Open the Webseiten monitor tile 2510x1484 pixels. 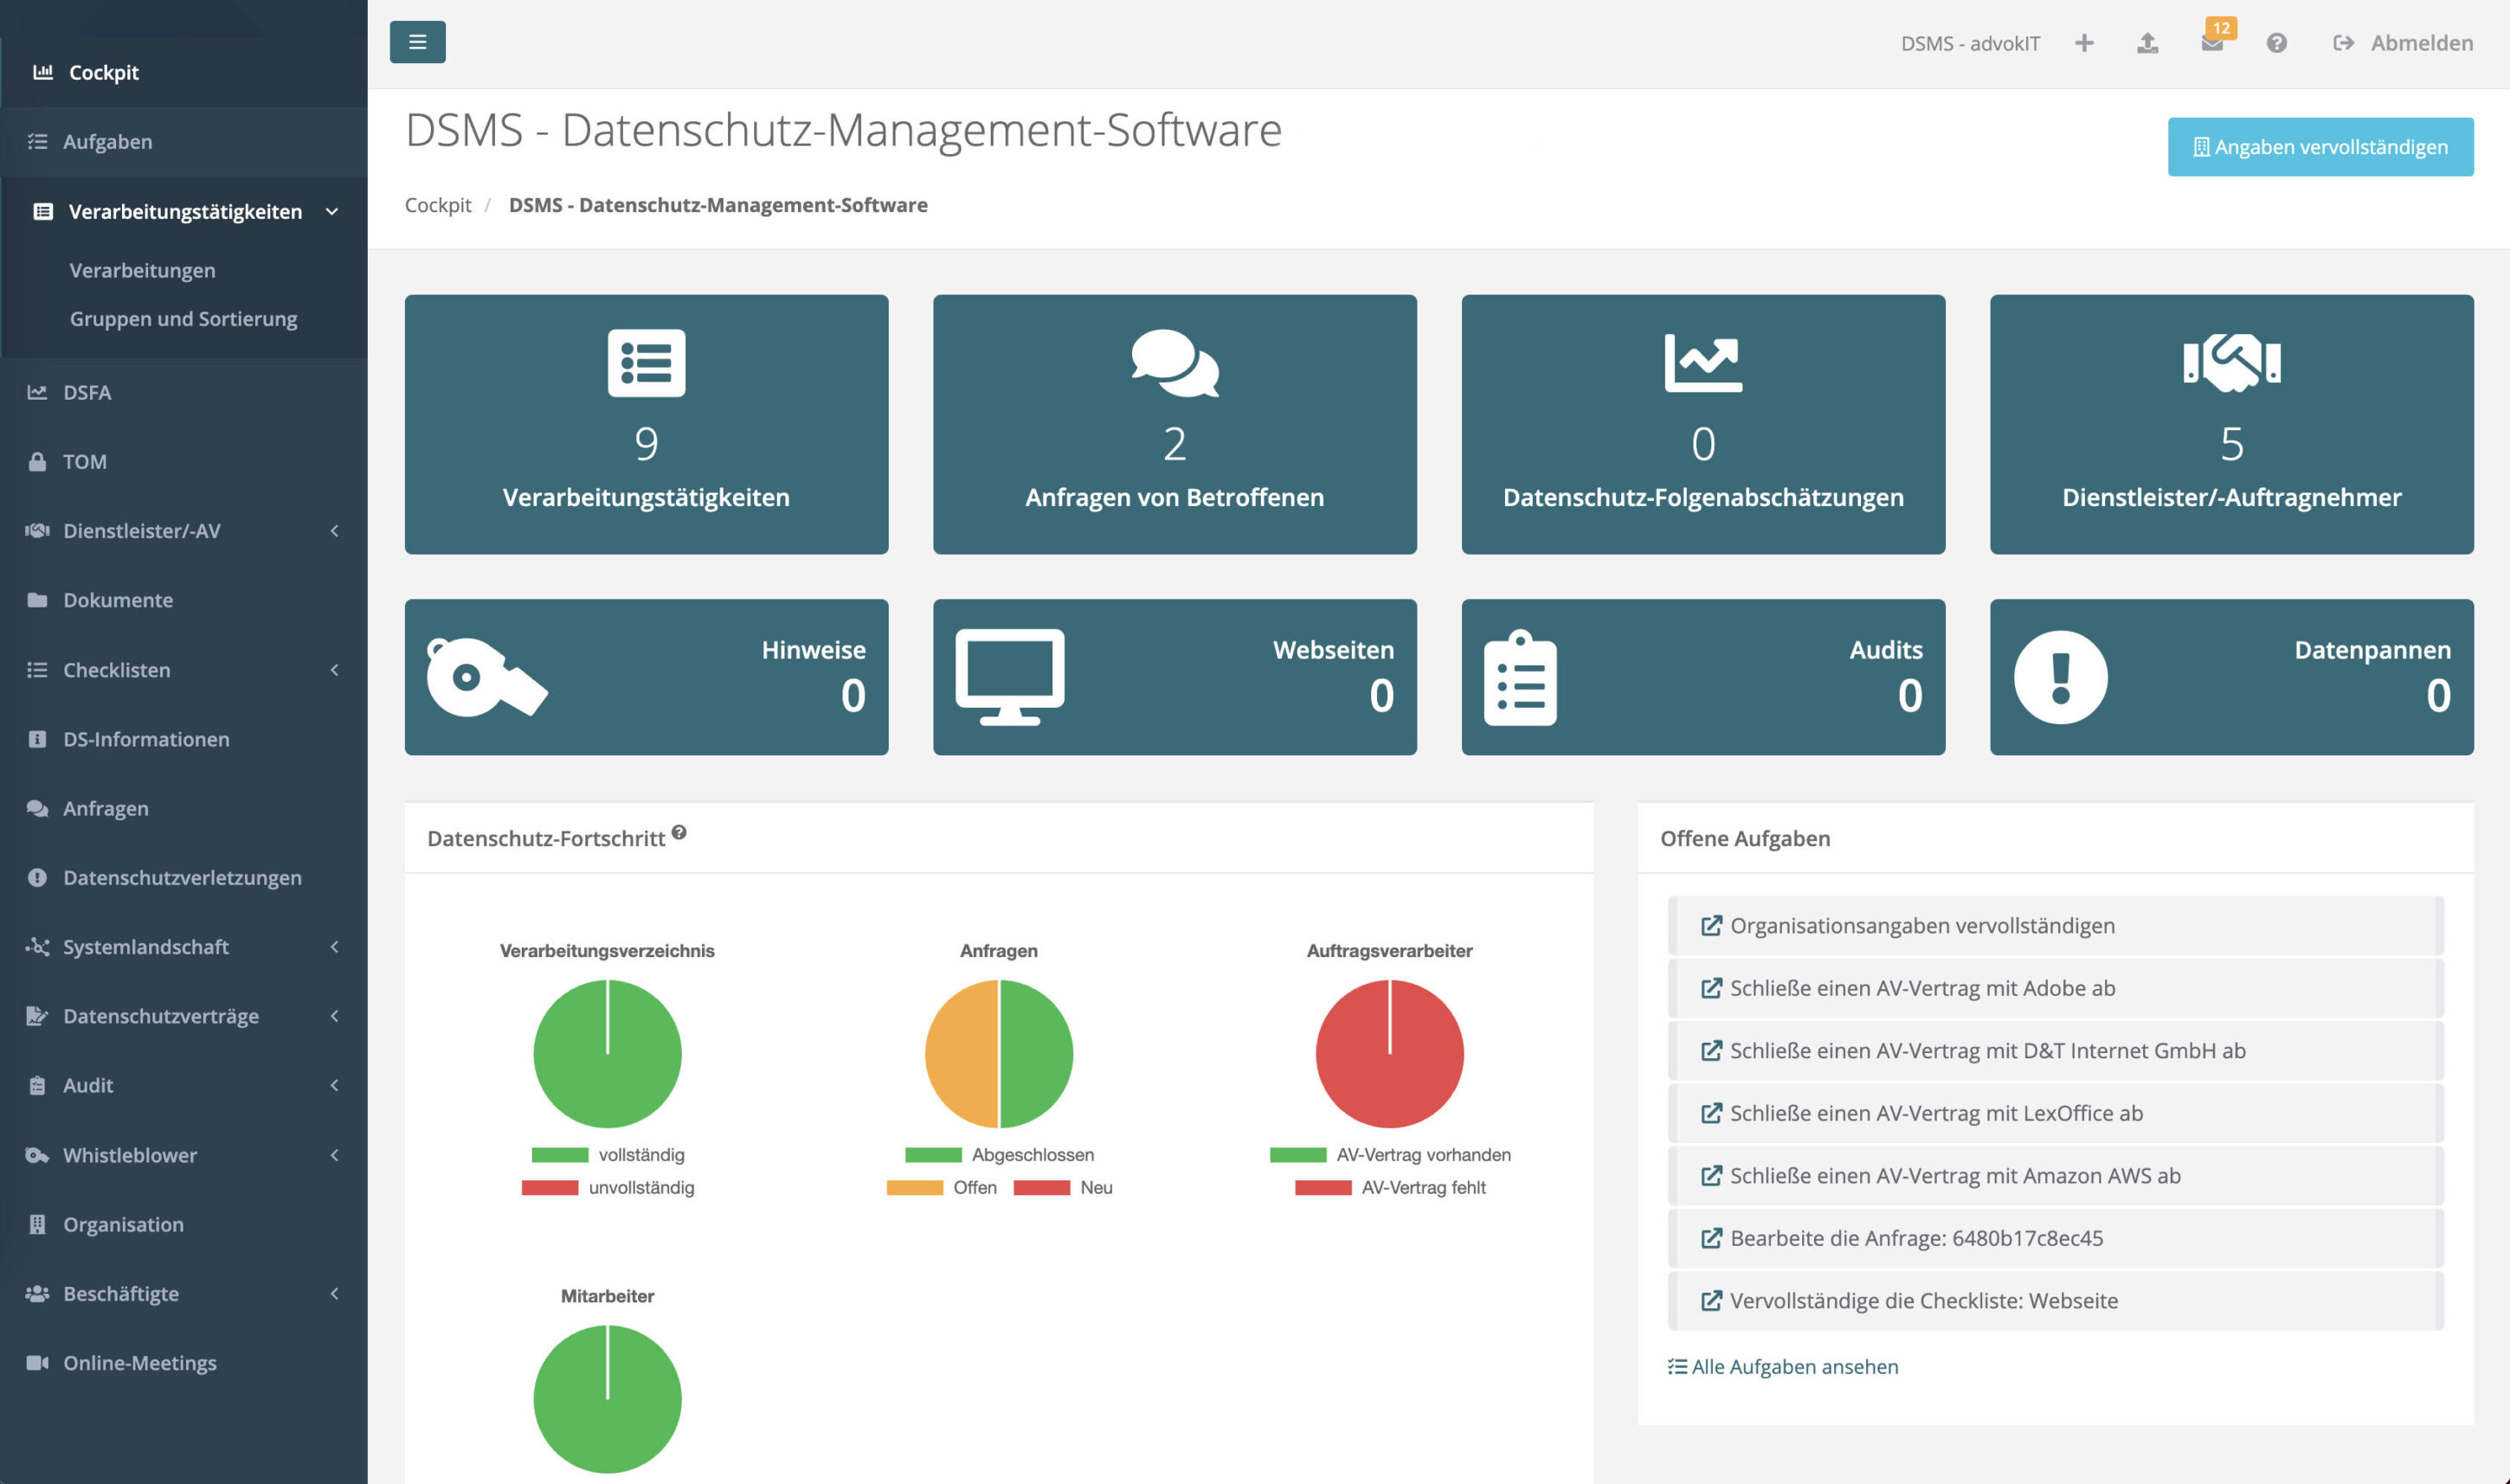click(1174, 676)
